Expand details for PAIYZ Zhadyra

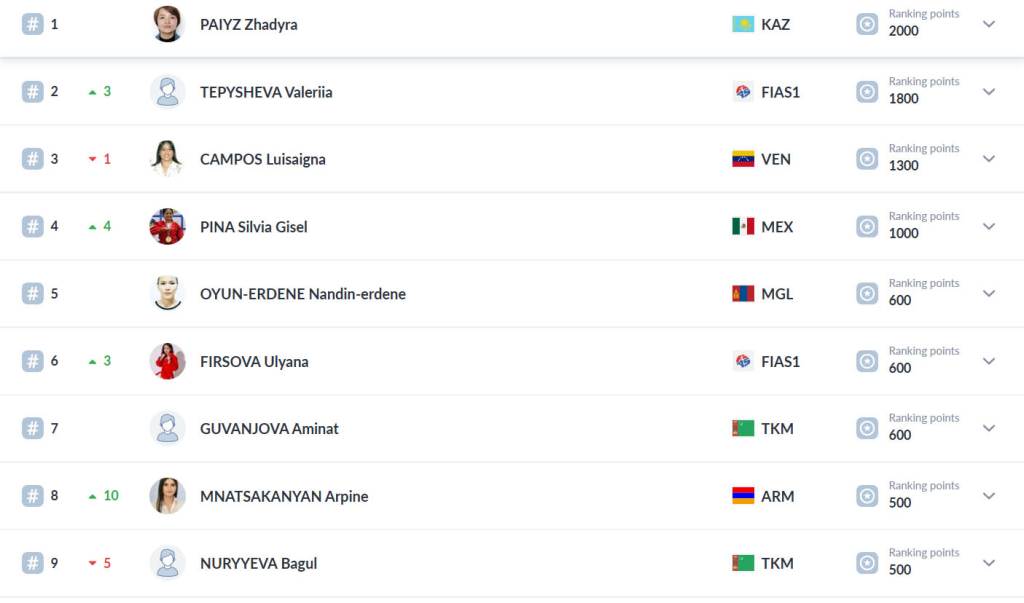click(x=989, y=24)
